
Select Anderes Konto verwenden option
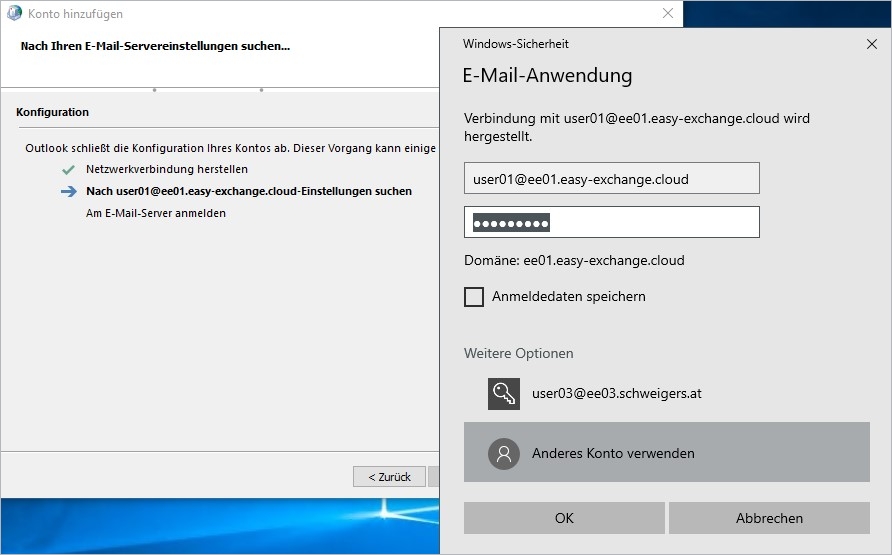(x=667, y=452)
